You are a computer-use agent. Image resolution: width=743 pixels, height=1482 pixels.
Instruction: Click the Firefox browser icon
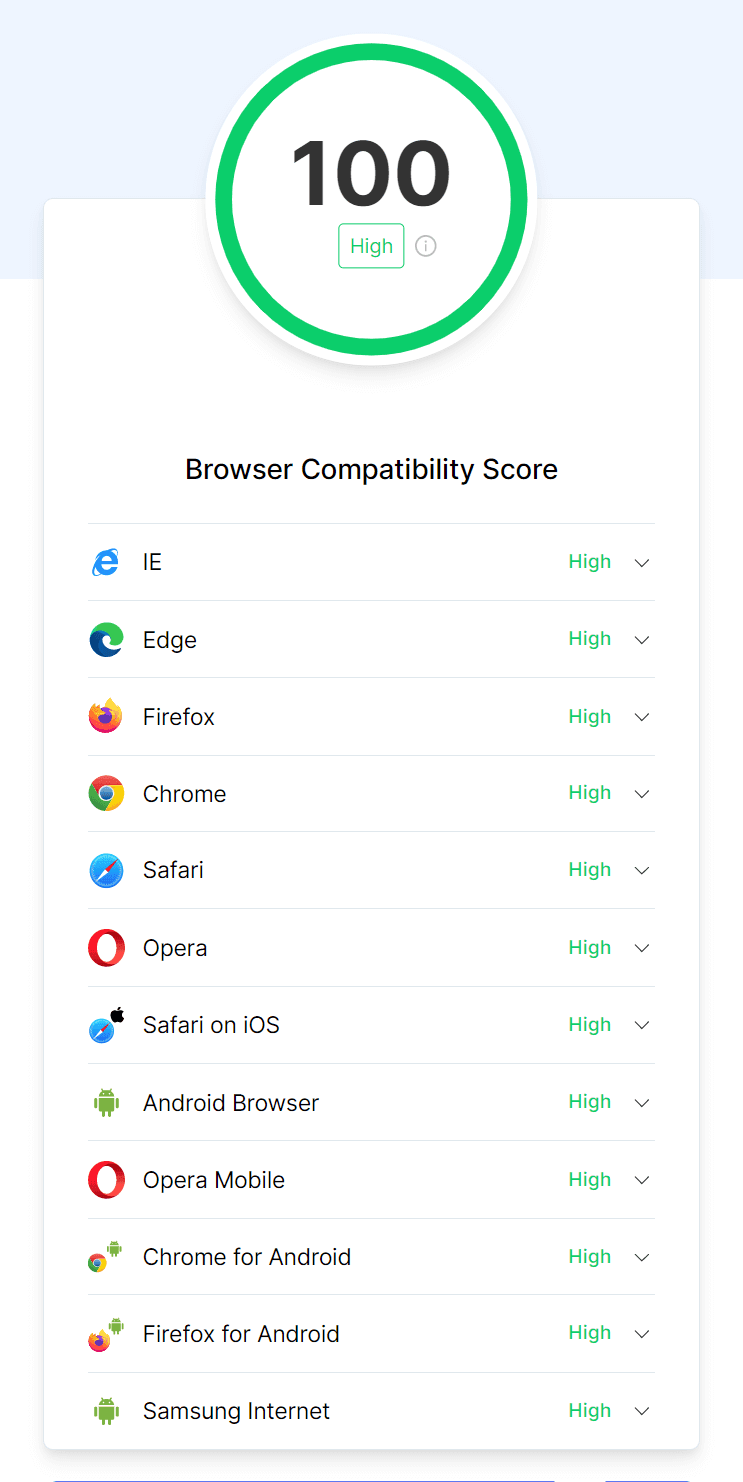[x=106, y=716]
